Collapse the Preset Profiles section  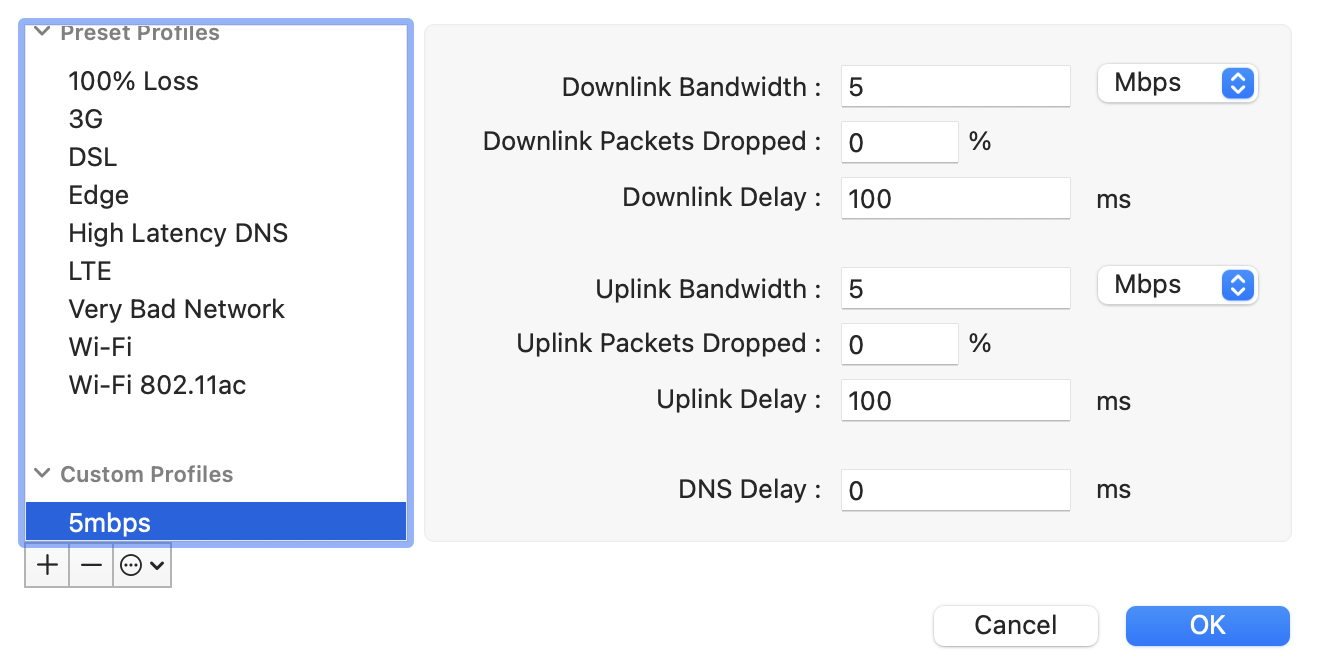click(x=42, y=32)
